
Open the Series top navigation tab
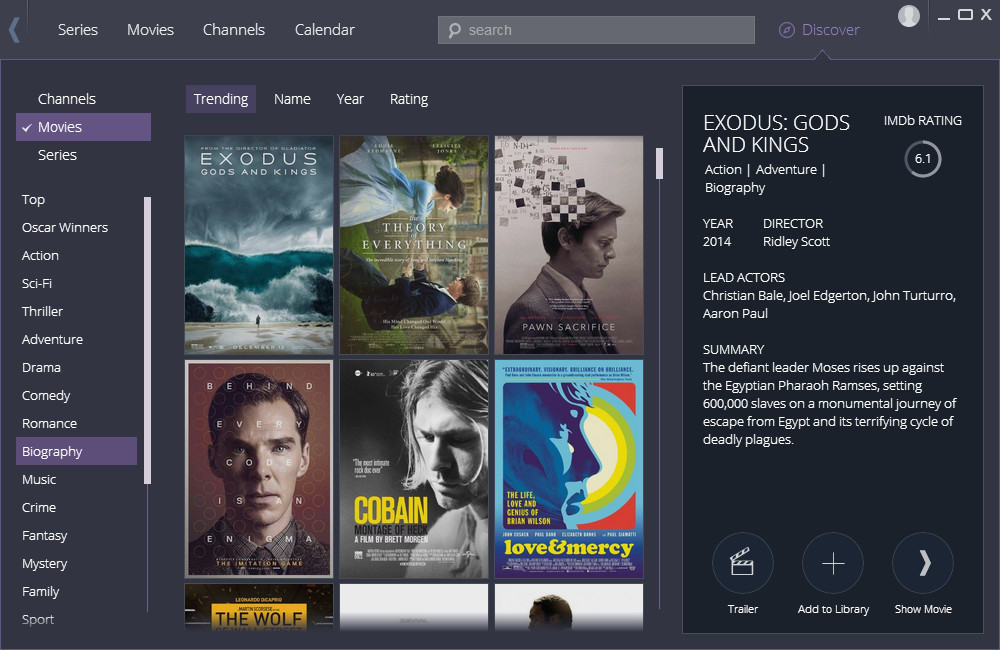[x=78, y=30]
